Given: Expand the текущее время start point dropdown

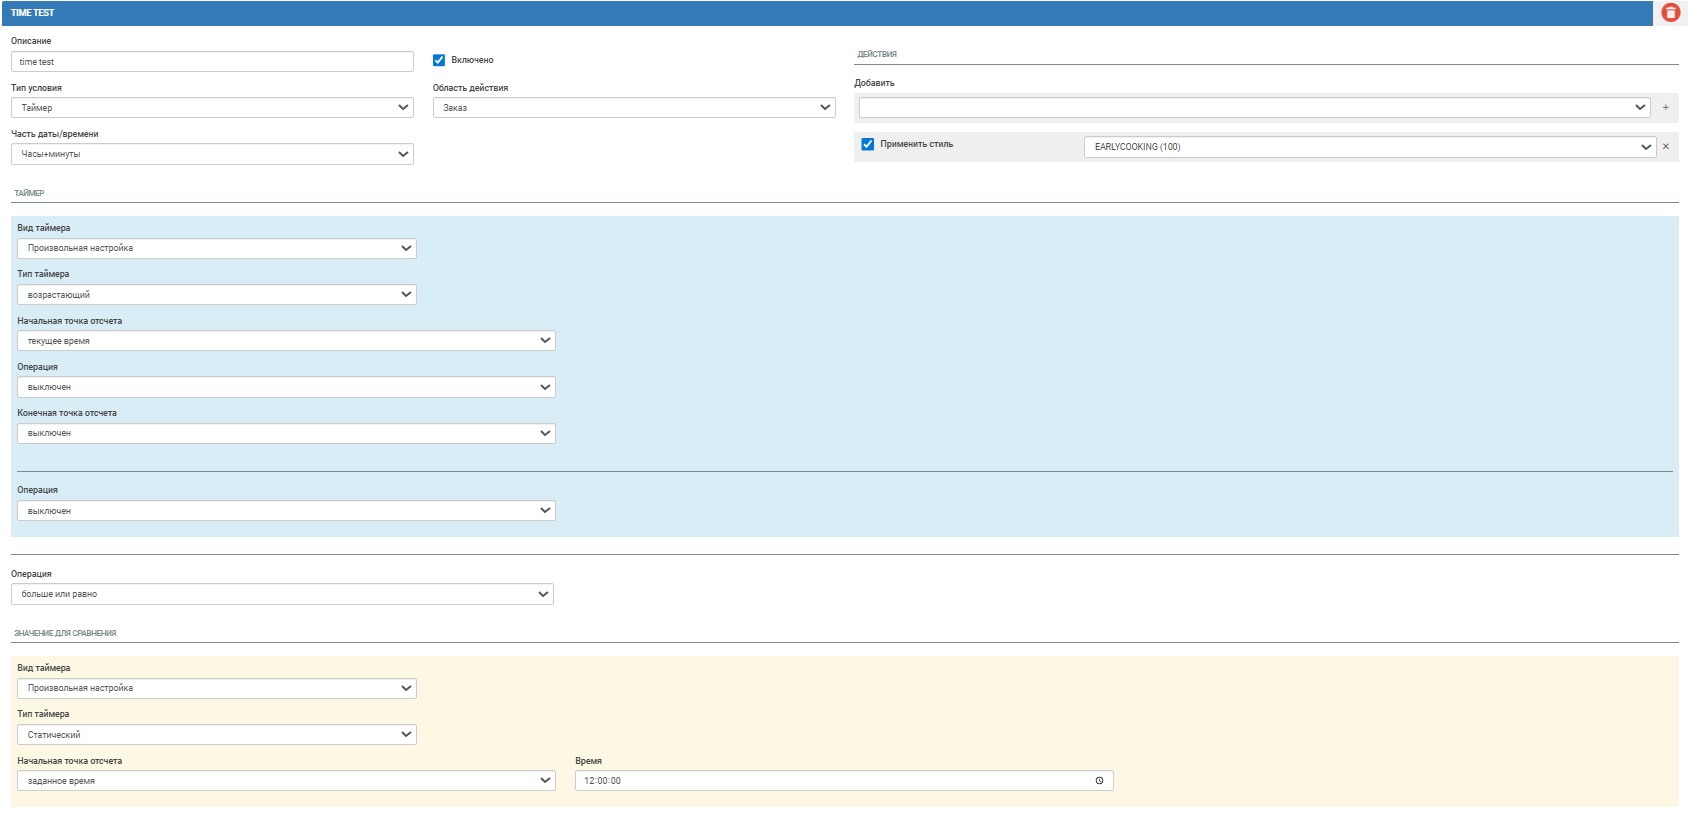Looking at the screenshot, I should (285, 341).
